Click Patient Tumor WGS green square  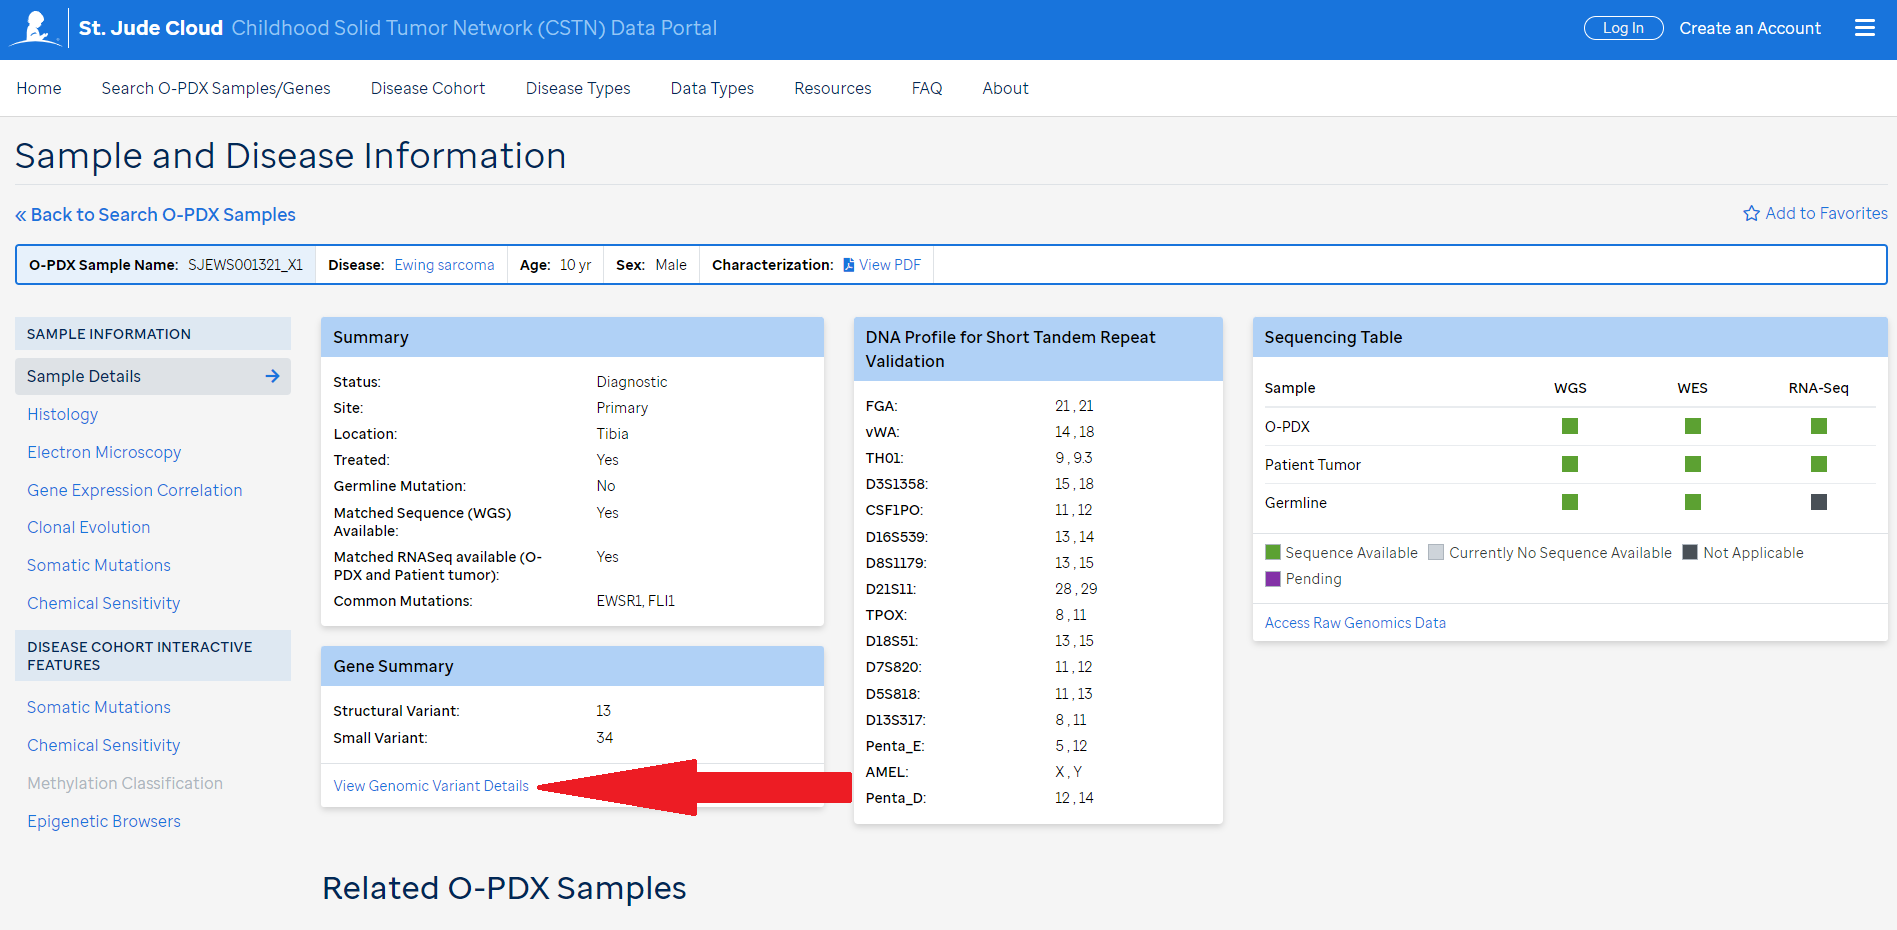click(1570, 464)
